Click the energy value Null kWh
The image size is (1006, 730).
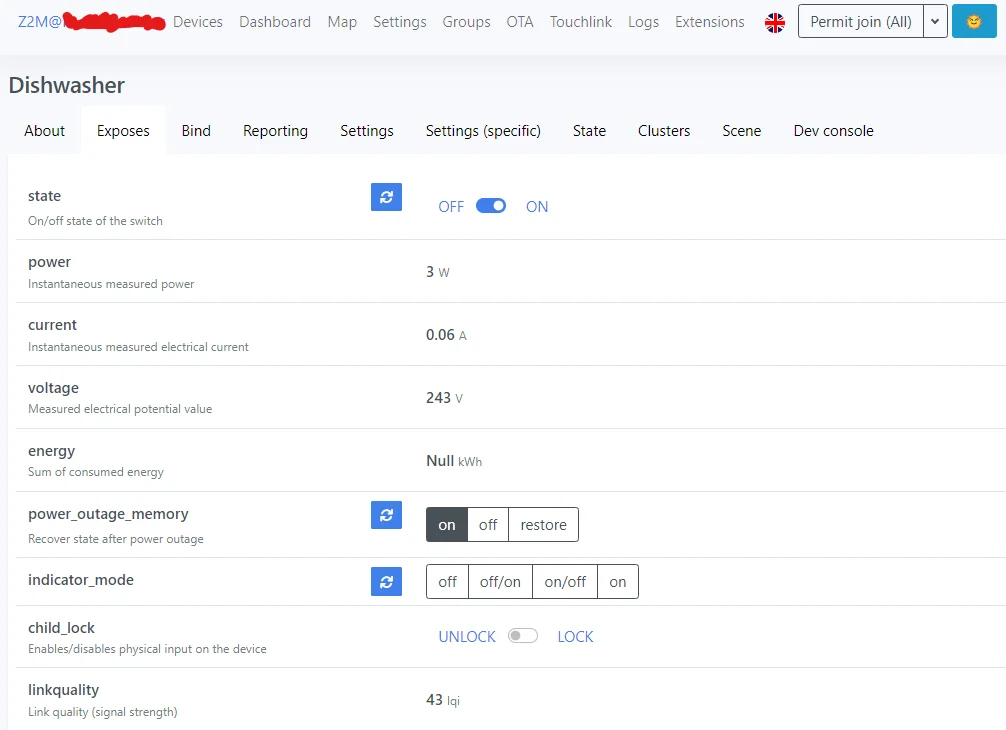tap(454, 461)
